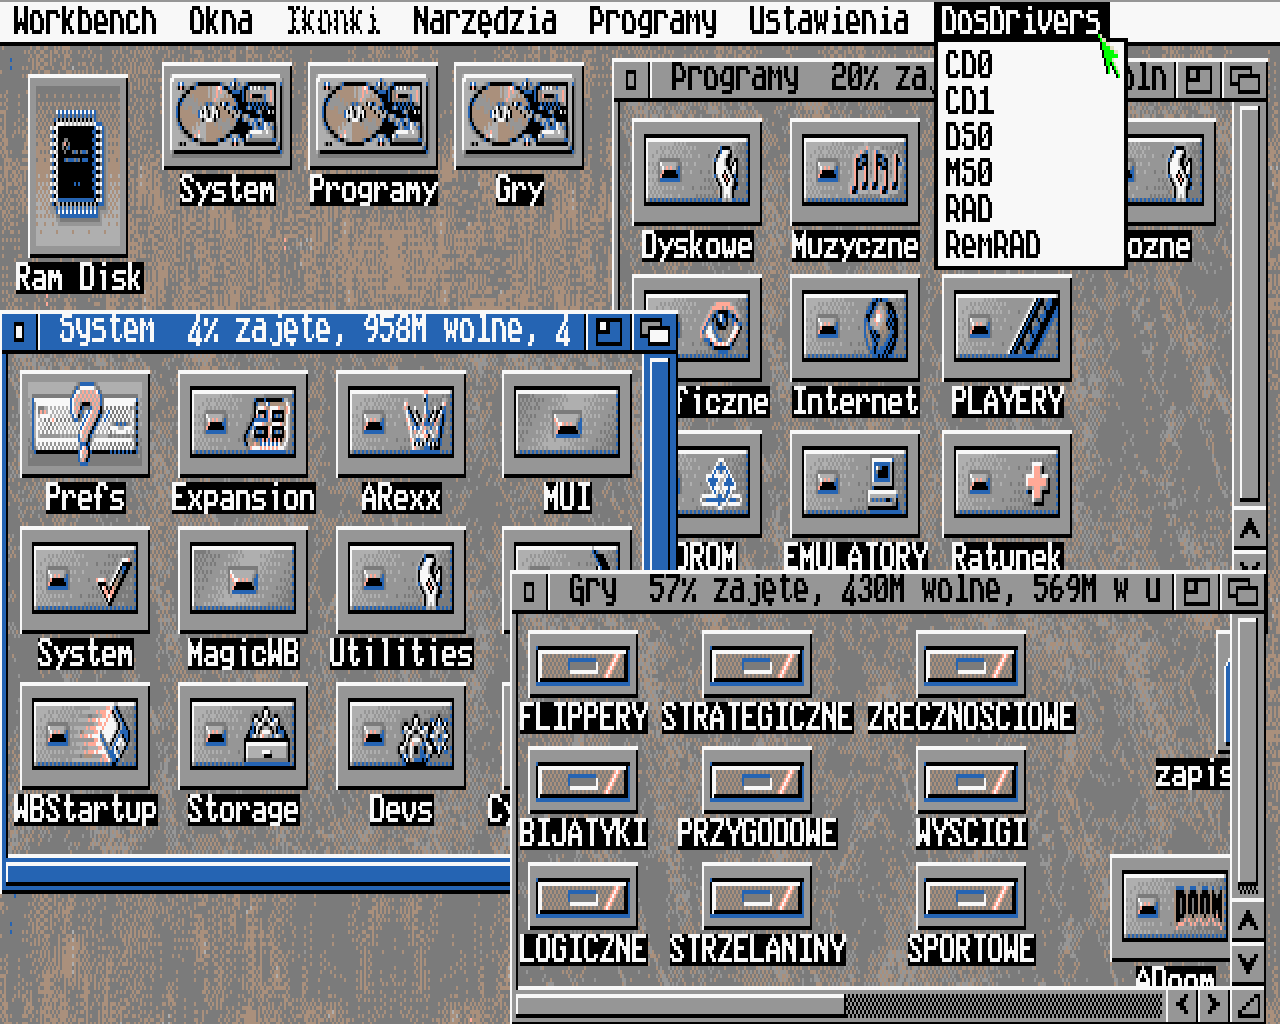Select CD1 from DosDrivers menu
1280x1024 pixels.
[x=1031, y=101]
